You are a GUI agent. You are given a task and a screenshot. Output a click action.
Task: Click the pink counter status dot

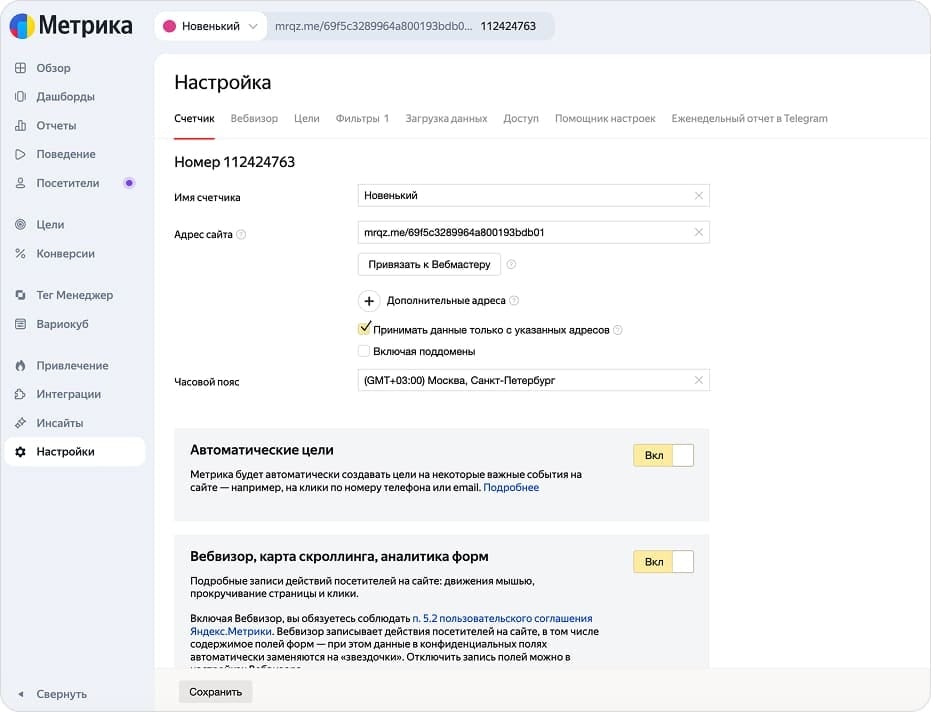169,26
